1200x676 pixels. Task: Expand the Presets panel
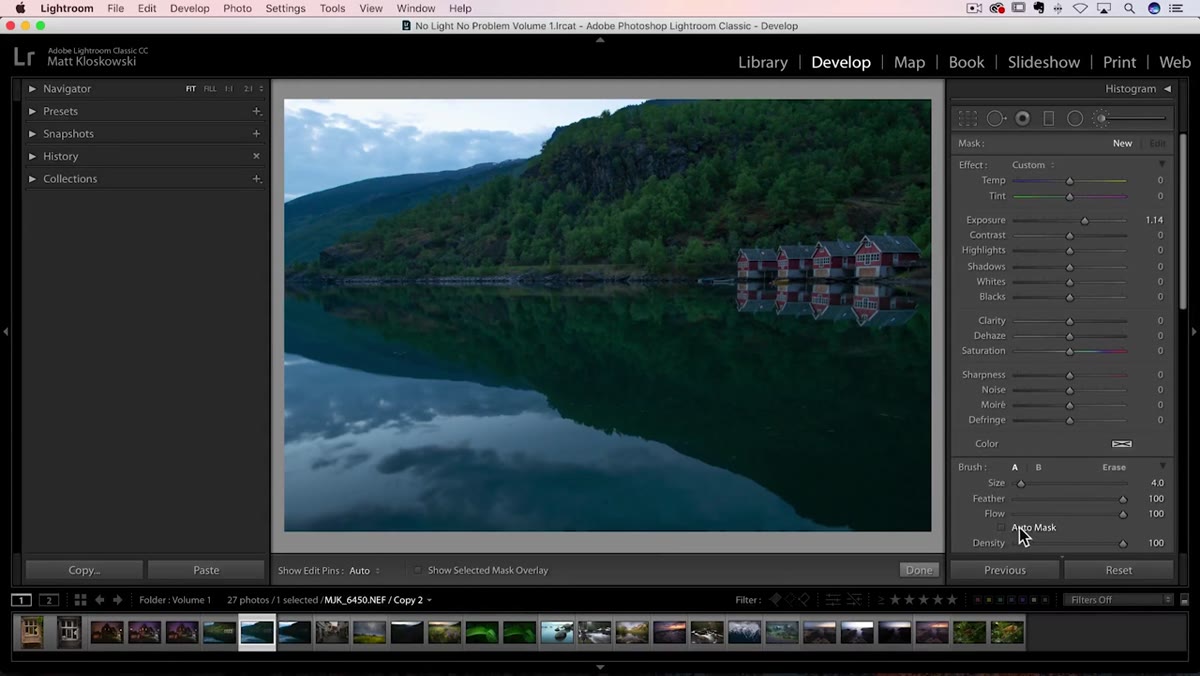(33, 111)
